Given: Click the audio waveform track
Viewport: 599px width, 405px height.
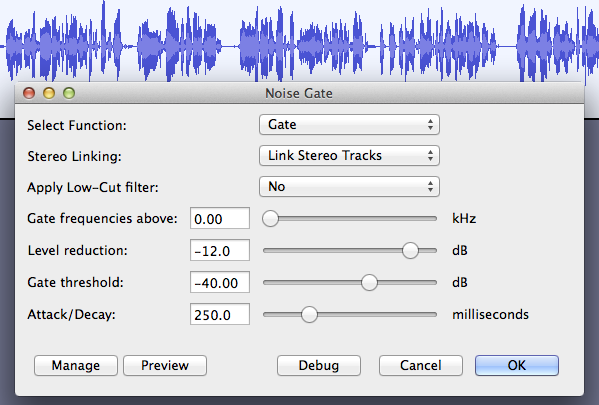Looking at the screenshot, I should tap(300, 41).
